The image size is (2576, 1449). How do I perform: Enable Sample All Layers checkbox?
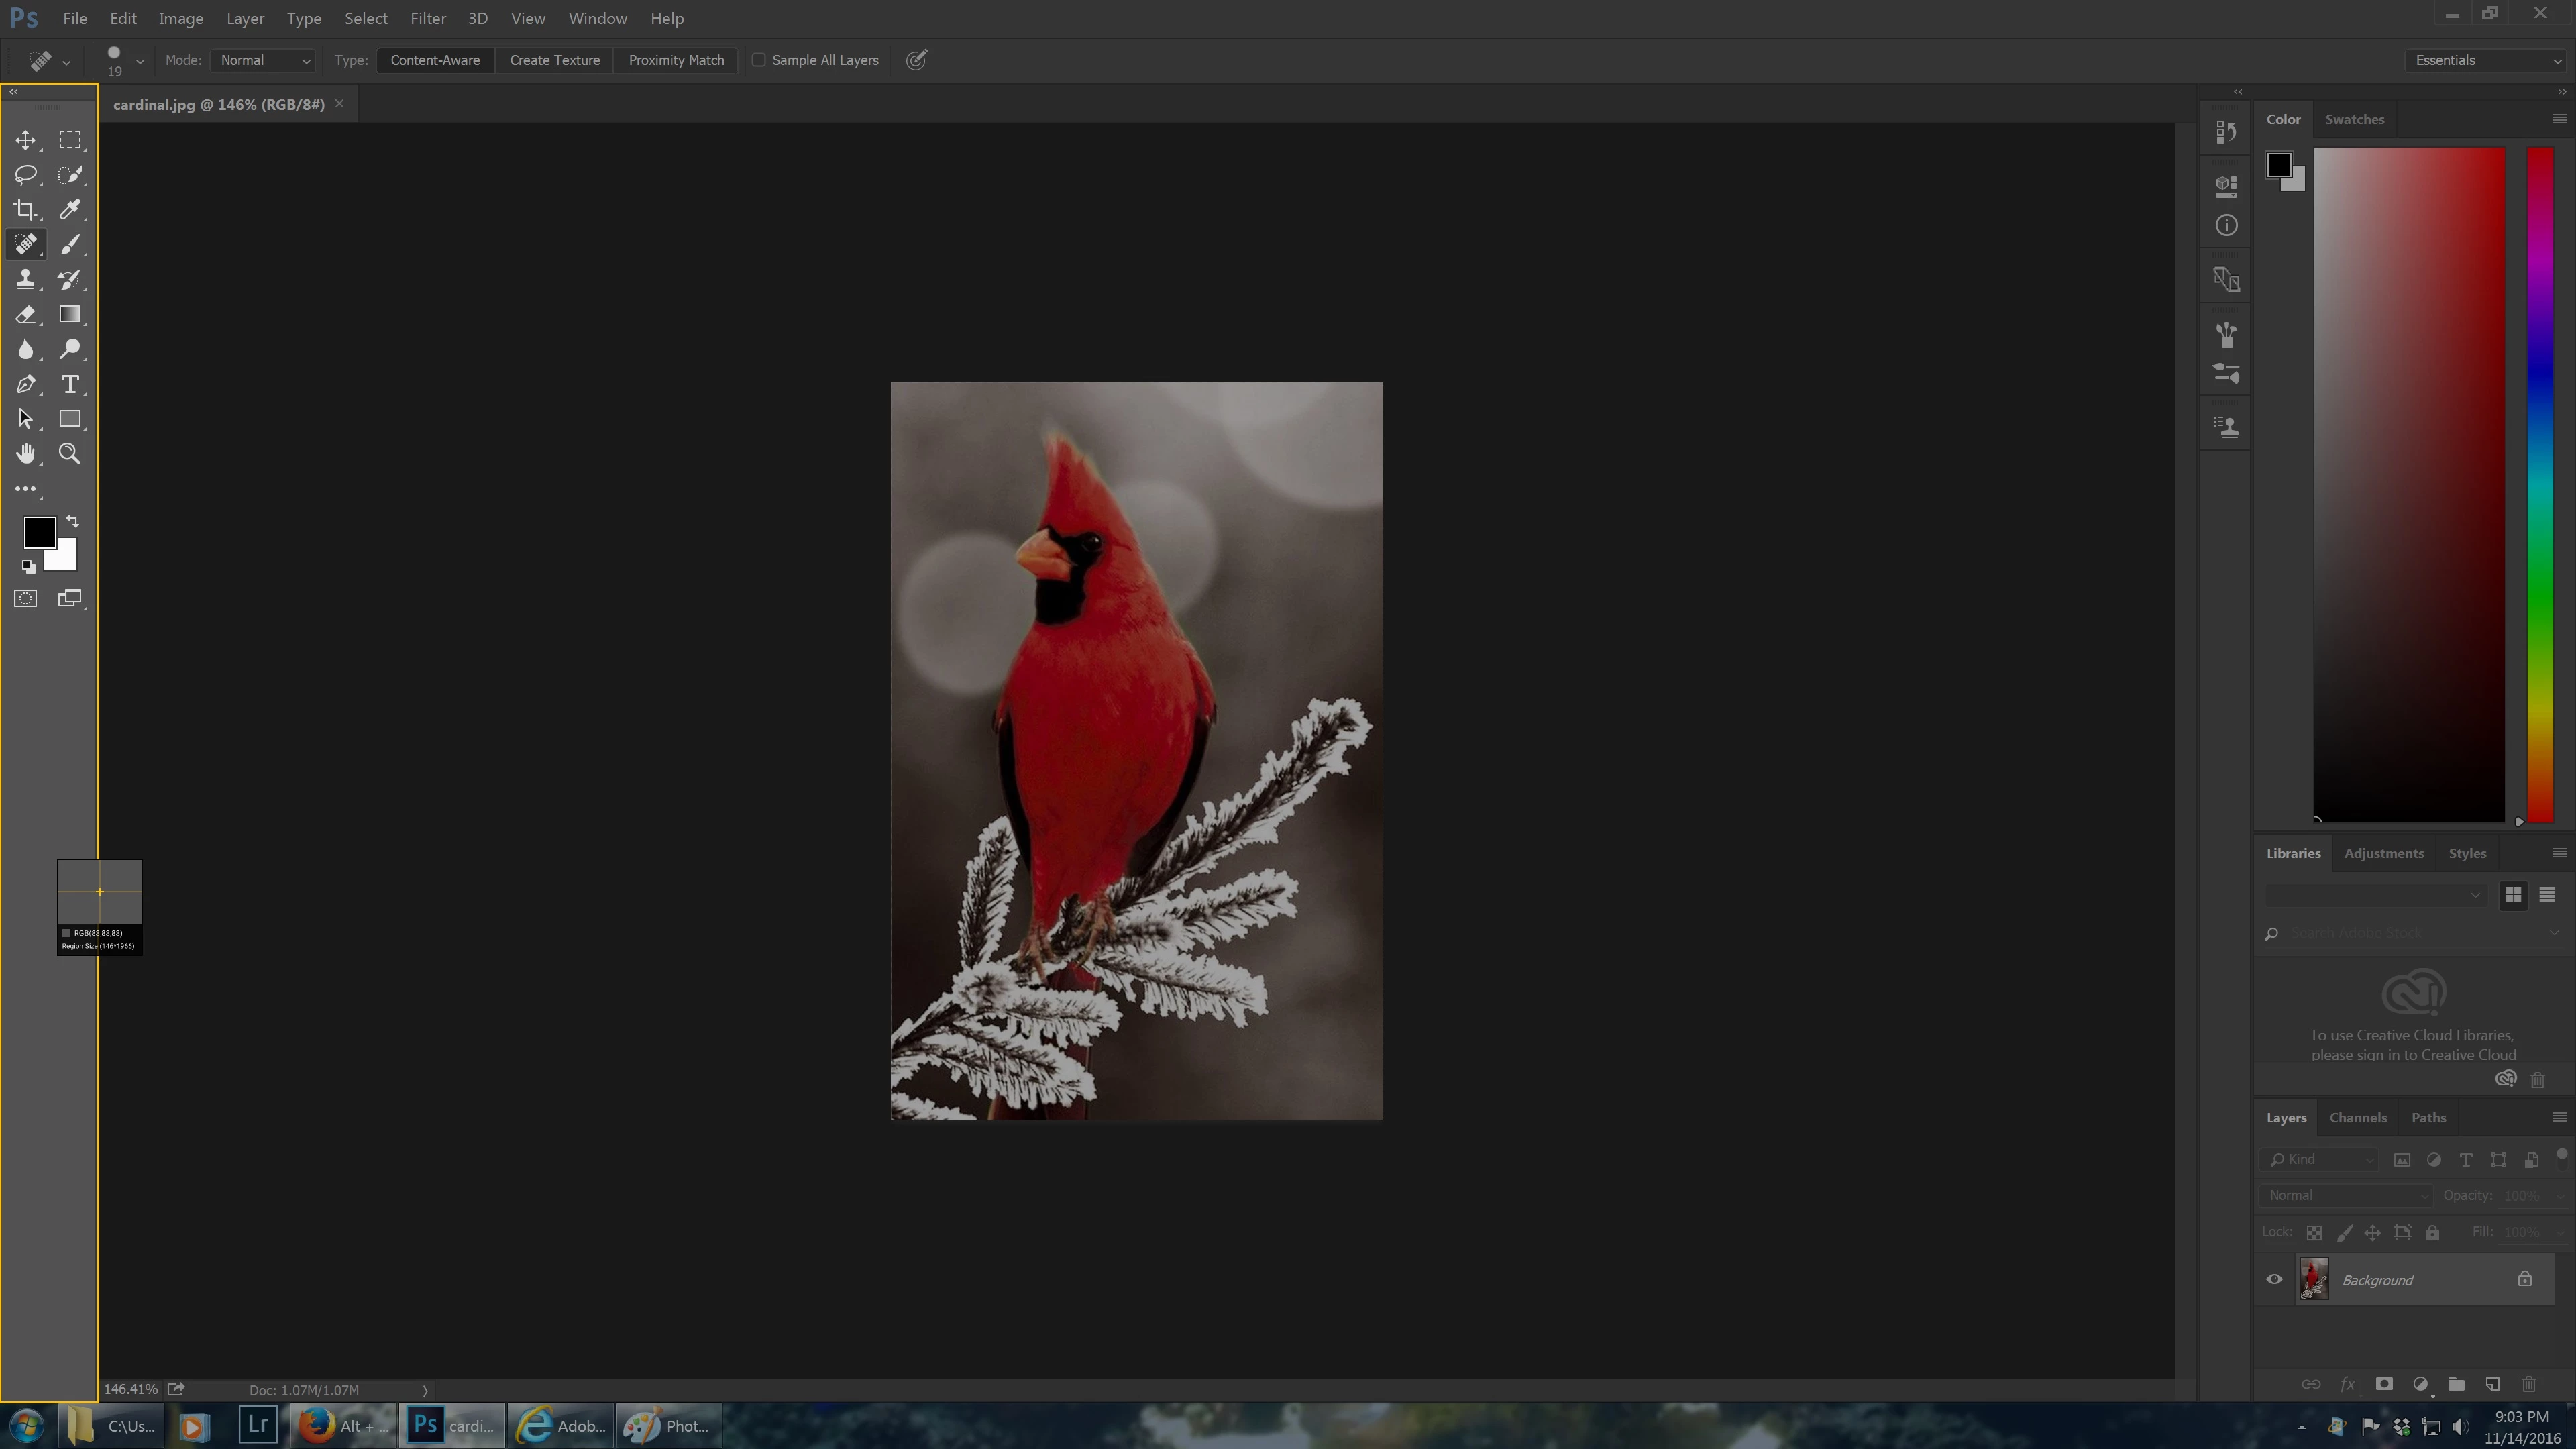tap(759, 60)
